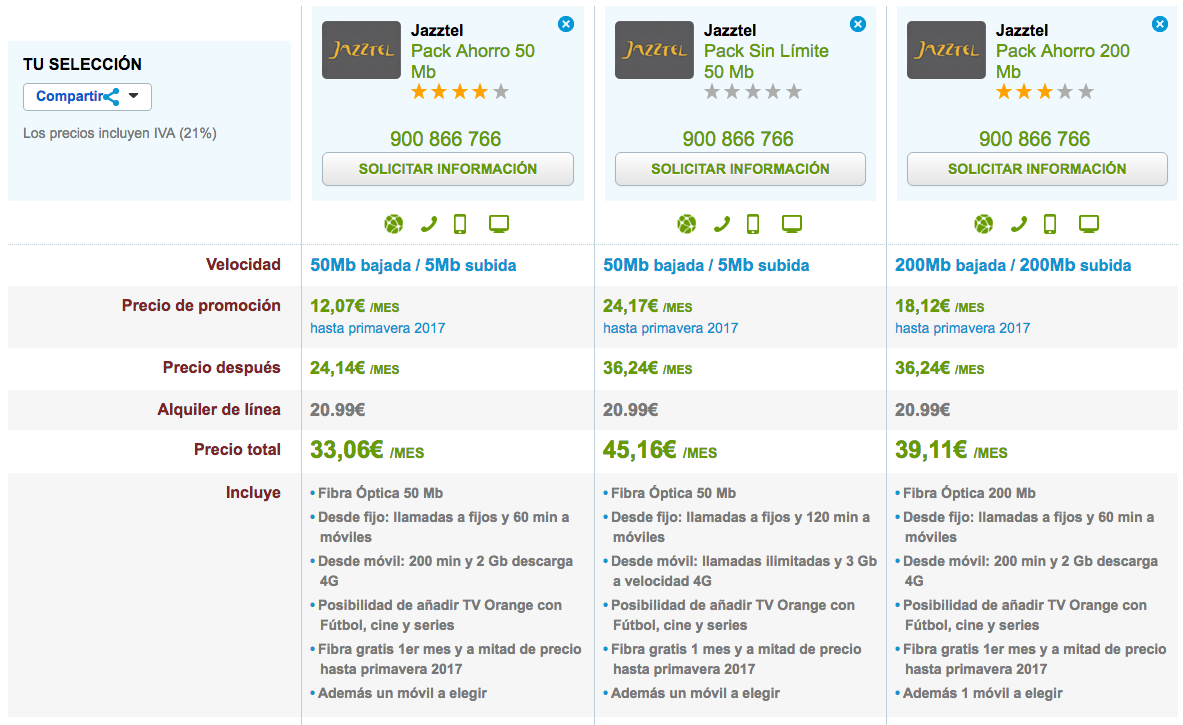Click 'Alquiler de línea' row label
The width and height of the screenshot is (1183, 725).
(x=220, y=410)
